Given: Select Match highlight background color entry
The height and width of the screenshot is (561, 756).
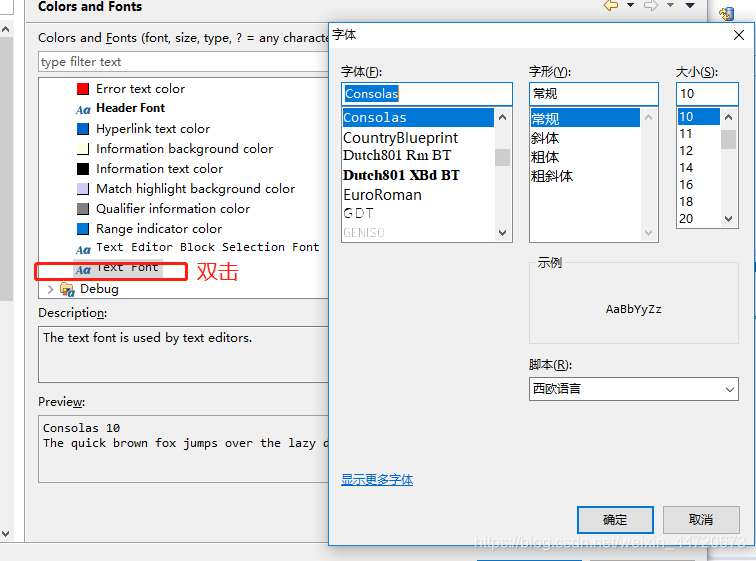Looking at the screenshot, I should tap(195, 188).
